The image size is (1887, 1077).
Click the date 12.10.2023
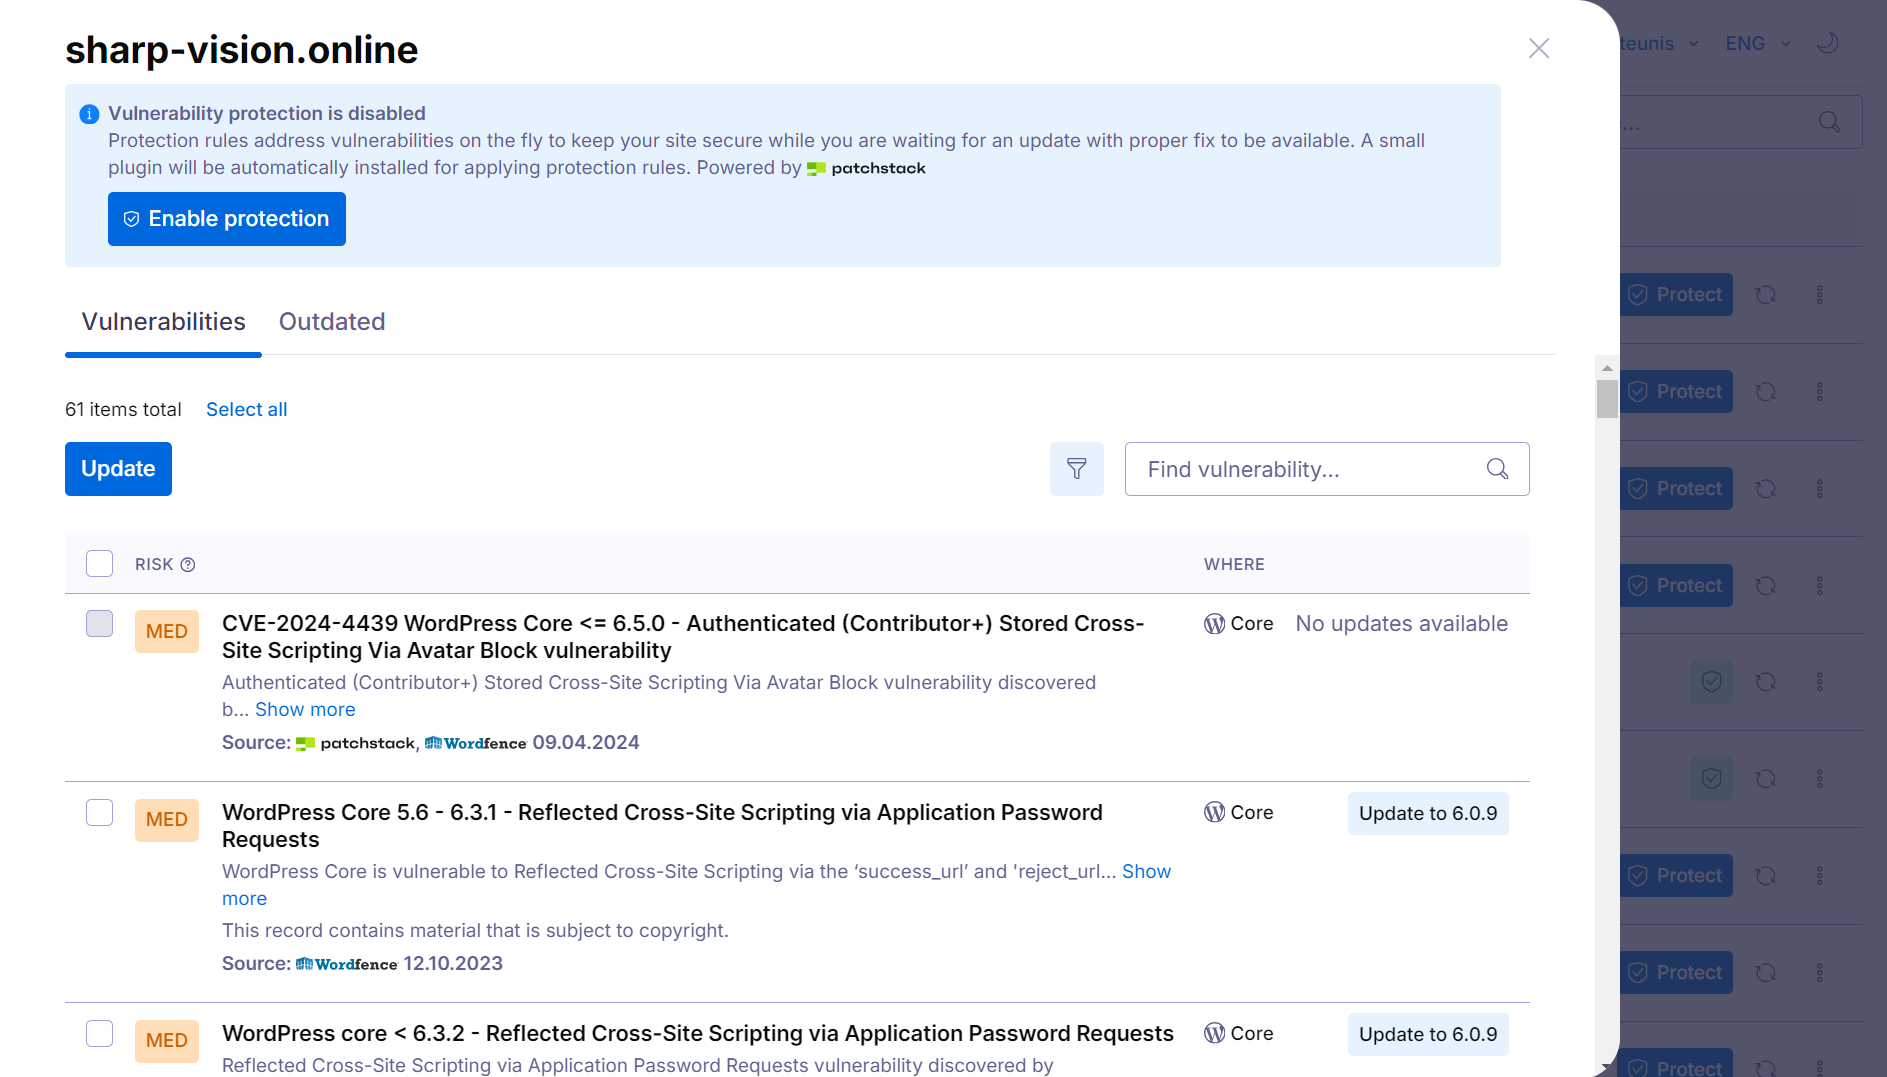point(453,964)
